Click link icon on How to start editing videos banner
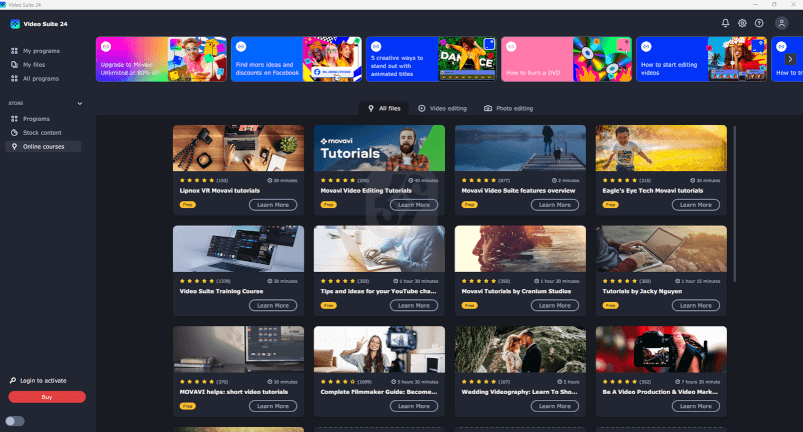803x432 pixels. [x=646, y=47]
